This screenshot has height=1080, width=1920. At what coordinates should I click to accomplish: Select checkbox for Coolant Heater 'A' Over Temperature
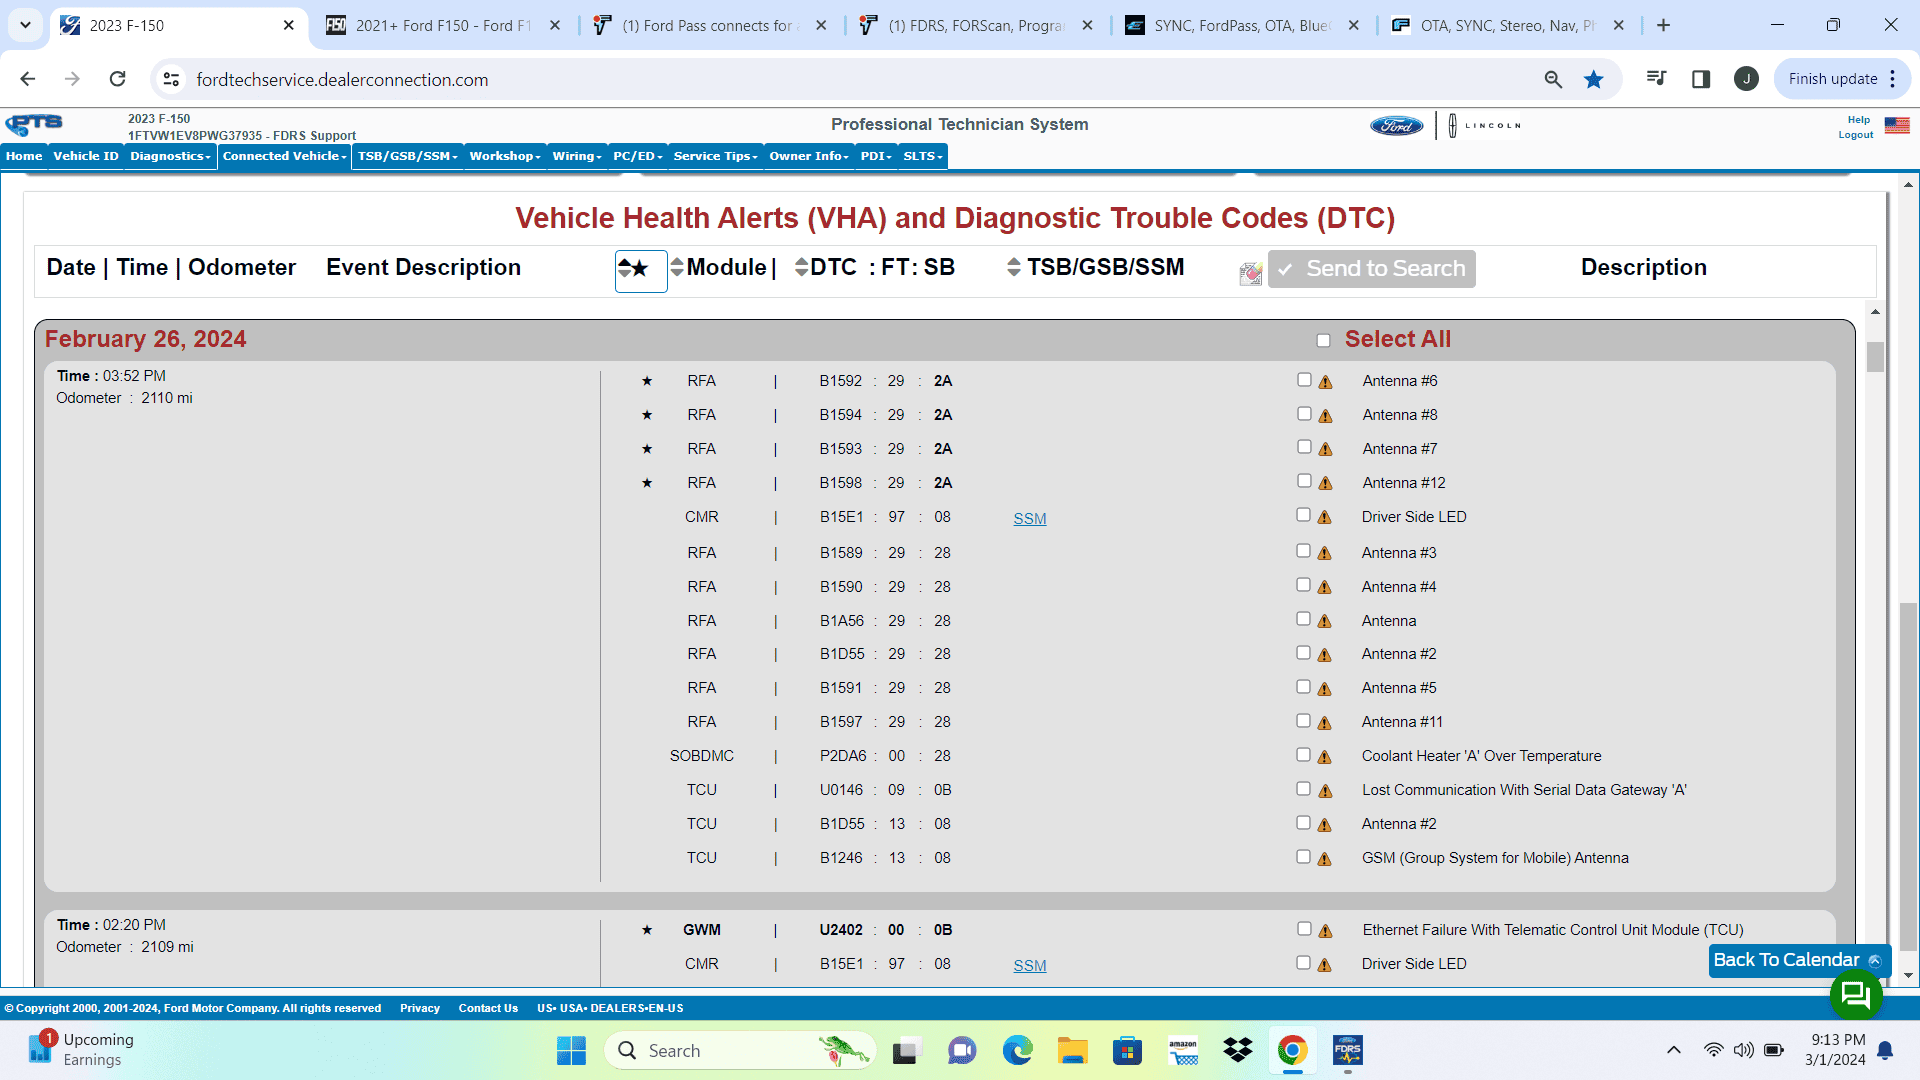(x=1303, y=755)
